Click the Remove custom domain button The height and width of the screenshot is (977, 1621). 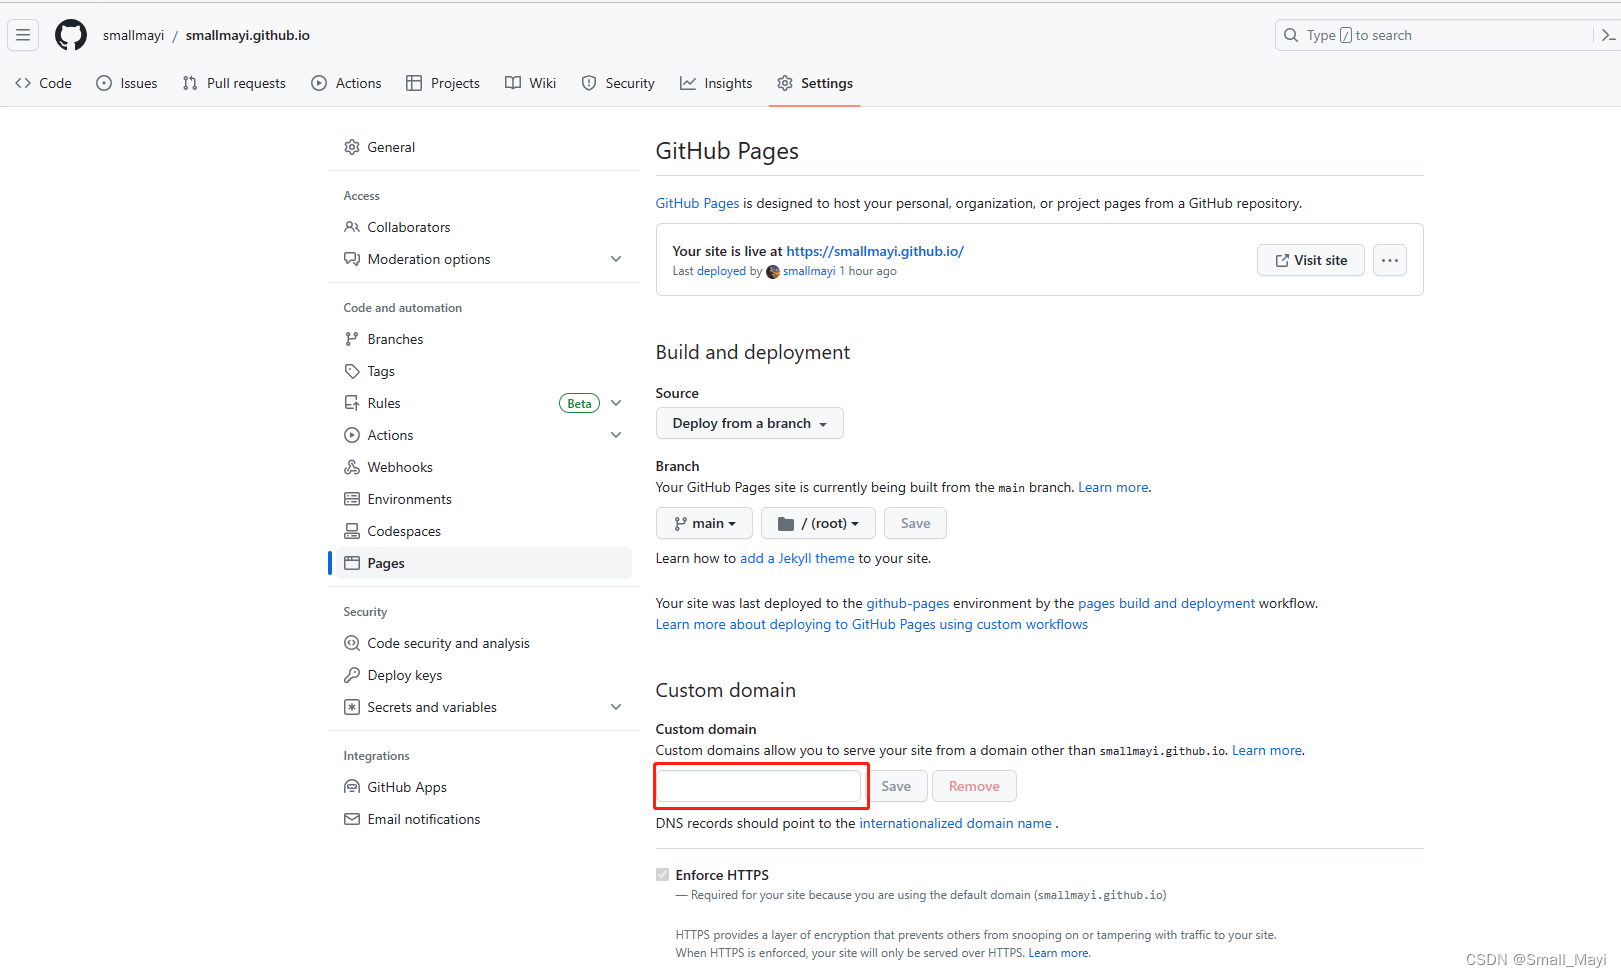pyautogui.click(x=974, y=786)
